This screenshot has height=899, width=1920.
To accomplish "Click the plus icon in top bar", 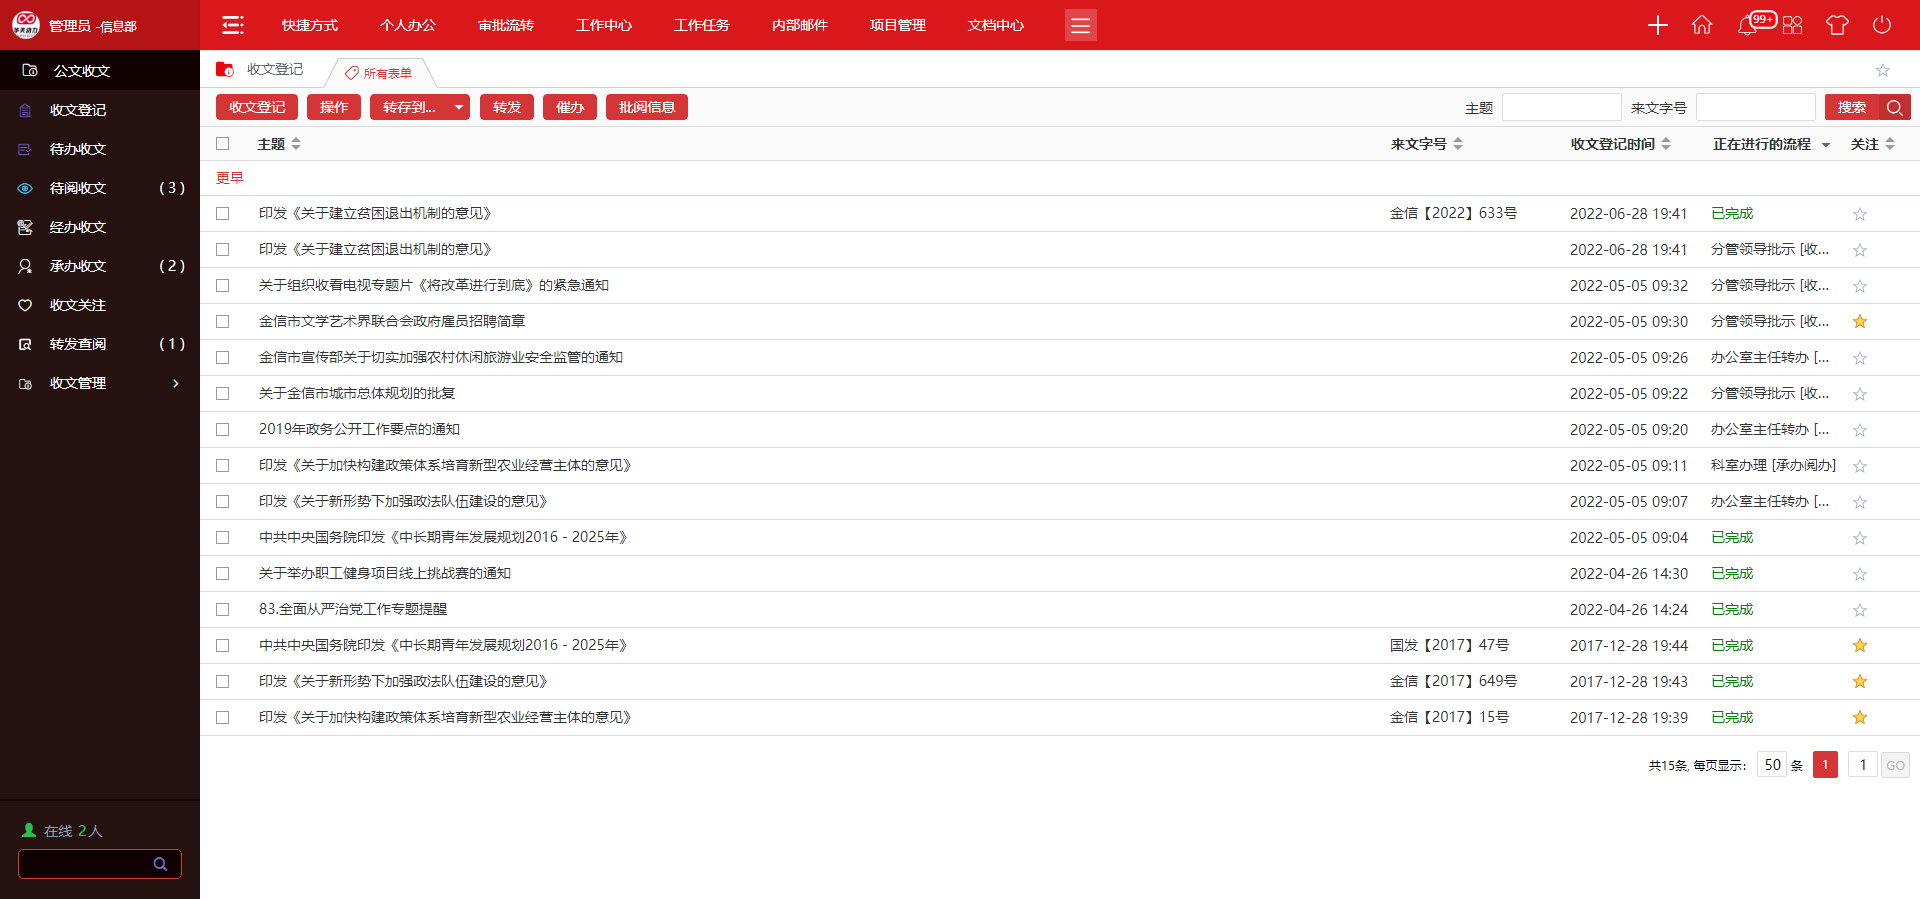I will coord(1657,25).
